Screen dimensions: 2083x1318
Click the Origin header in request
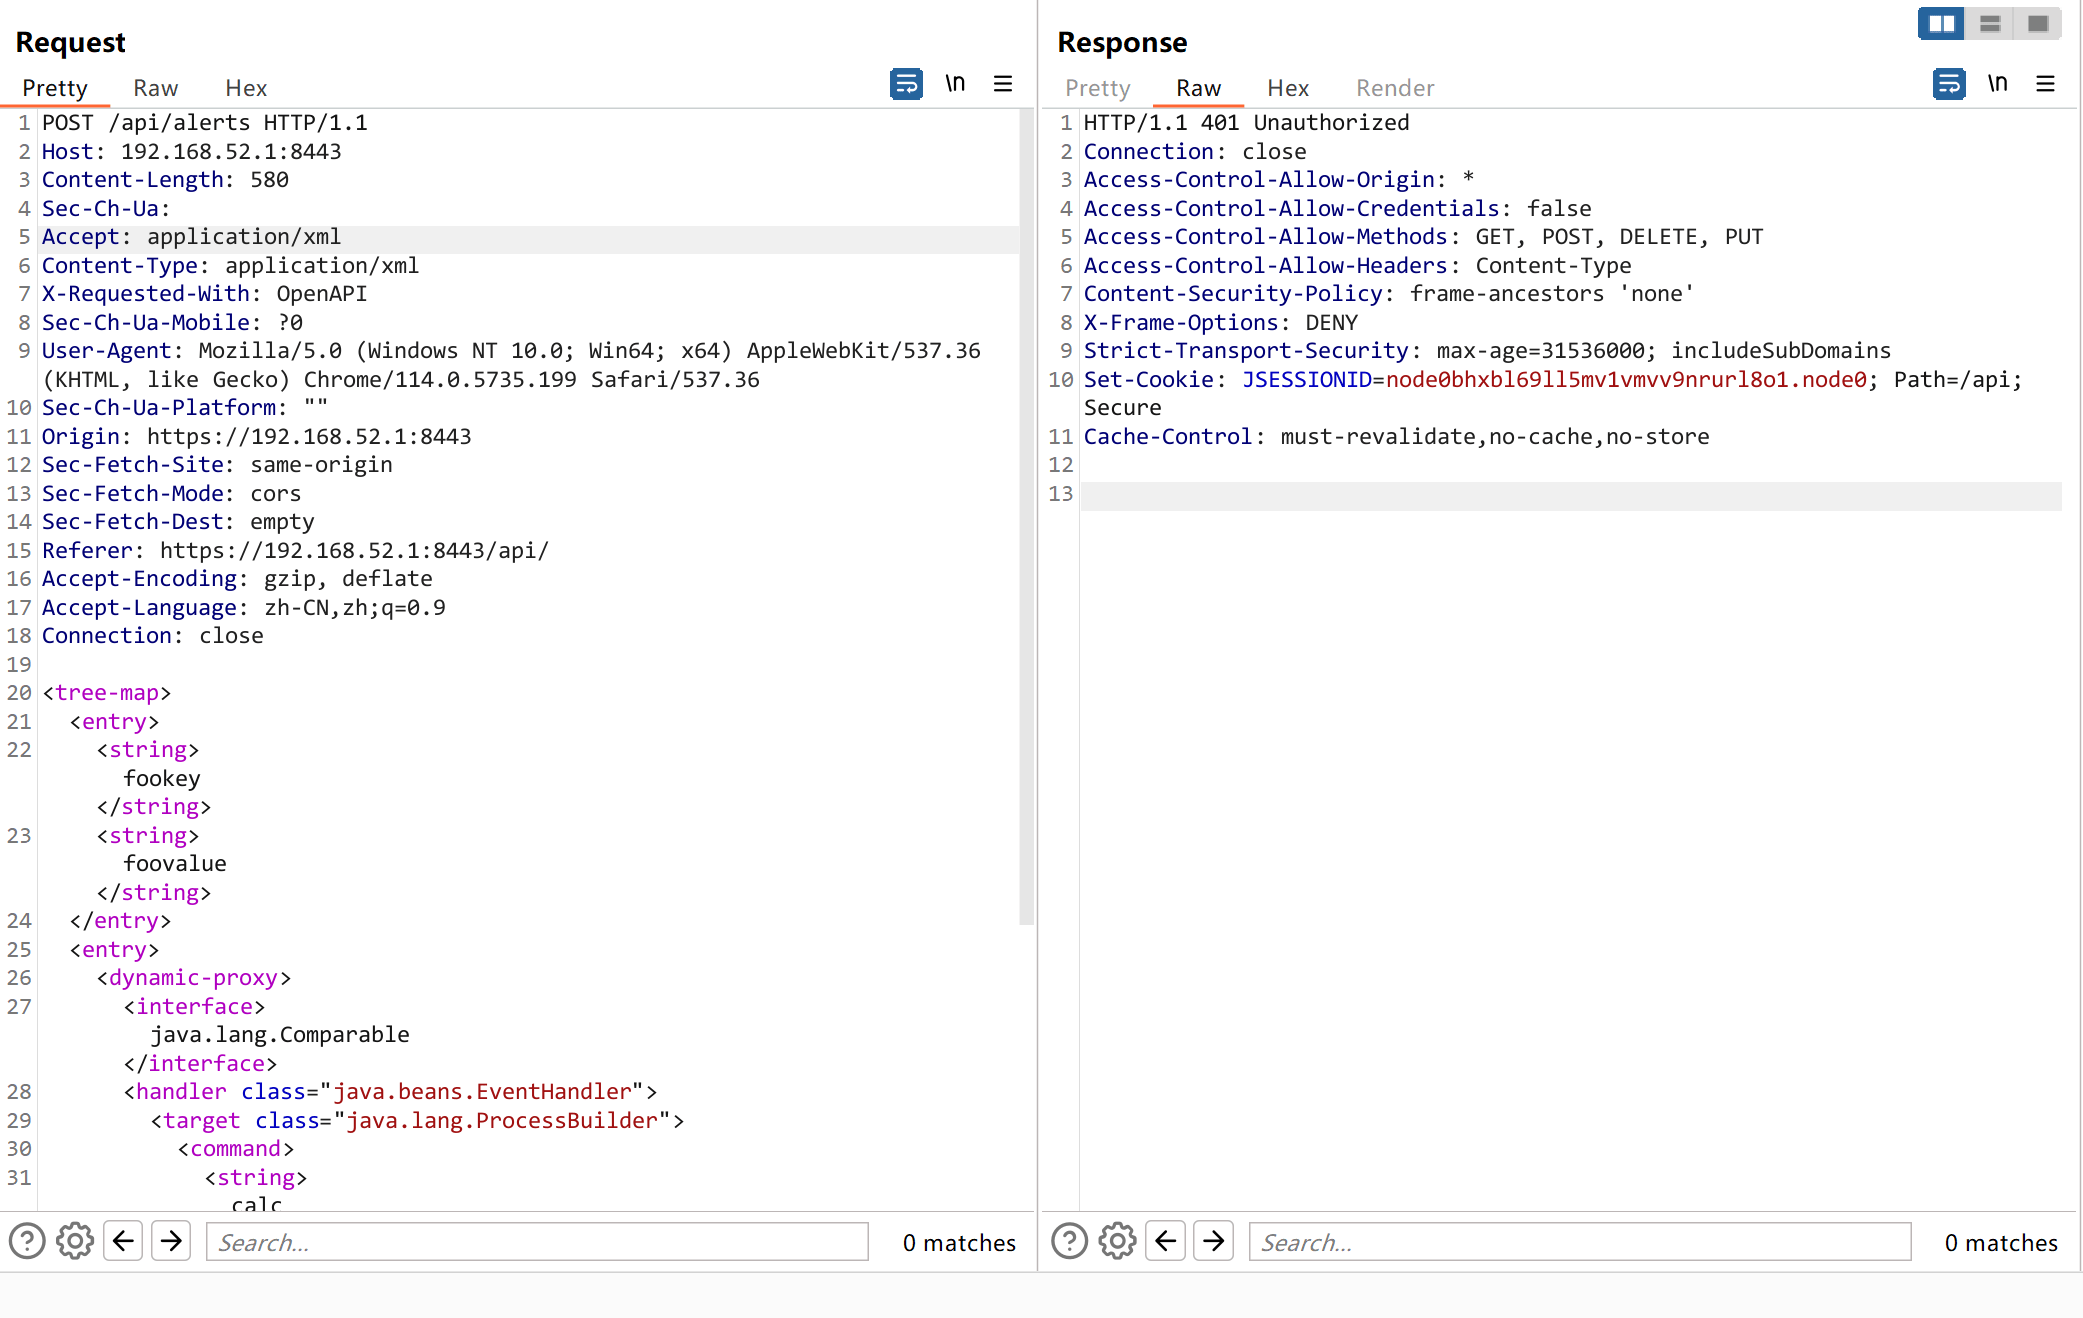(257, 437)
